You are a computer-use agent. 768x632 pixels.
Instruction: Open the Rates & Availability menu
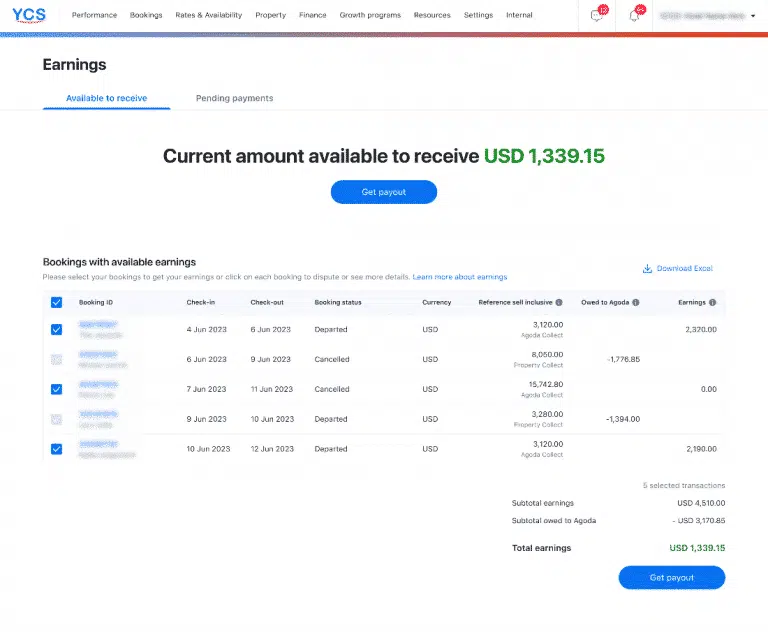point(208,15)
